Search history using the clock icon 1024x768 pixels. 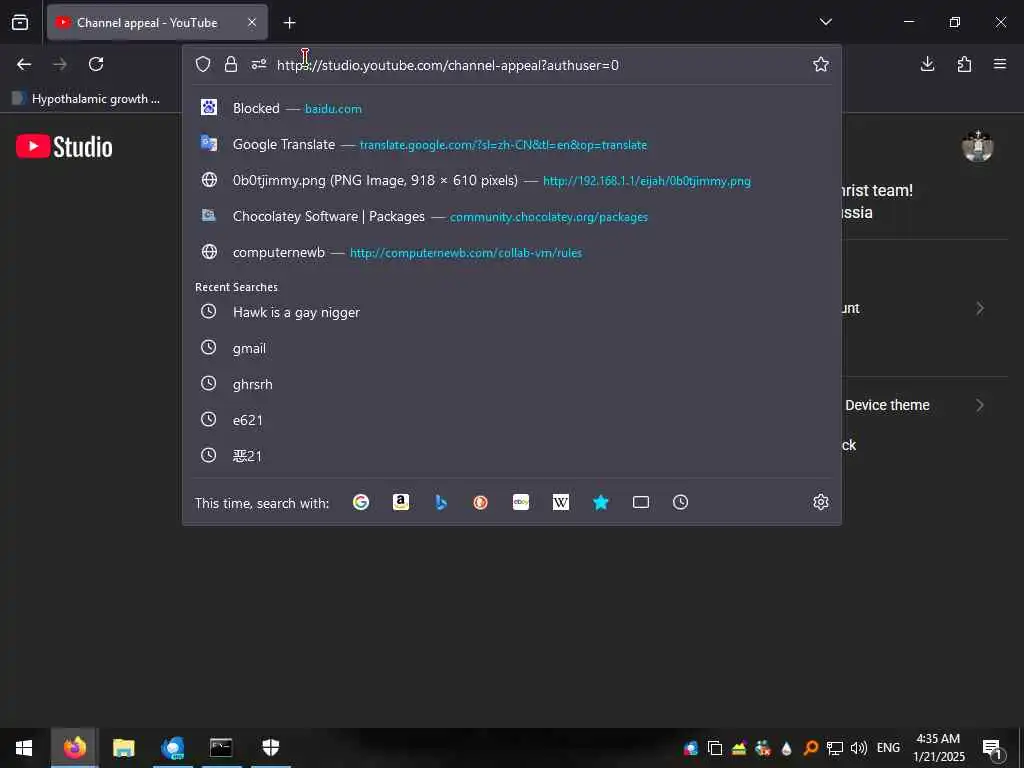tap(680, 502)
